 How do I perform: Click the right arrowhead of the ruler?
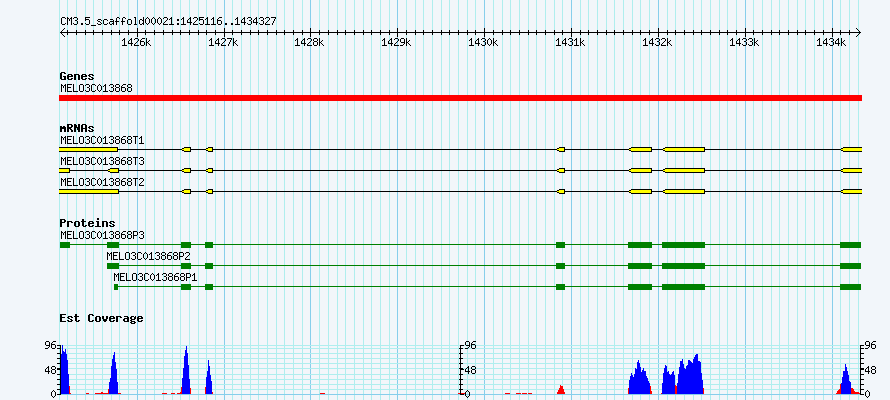(858, 33)
